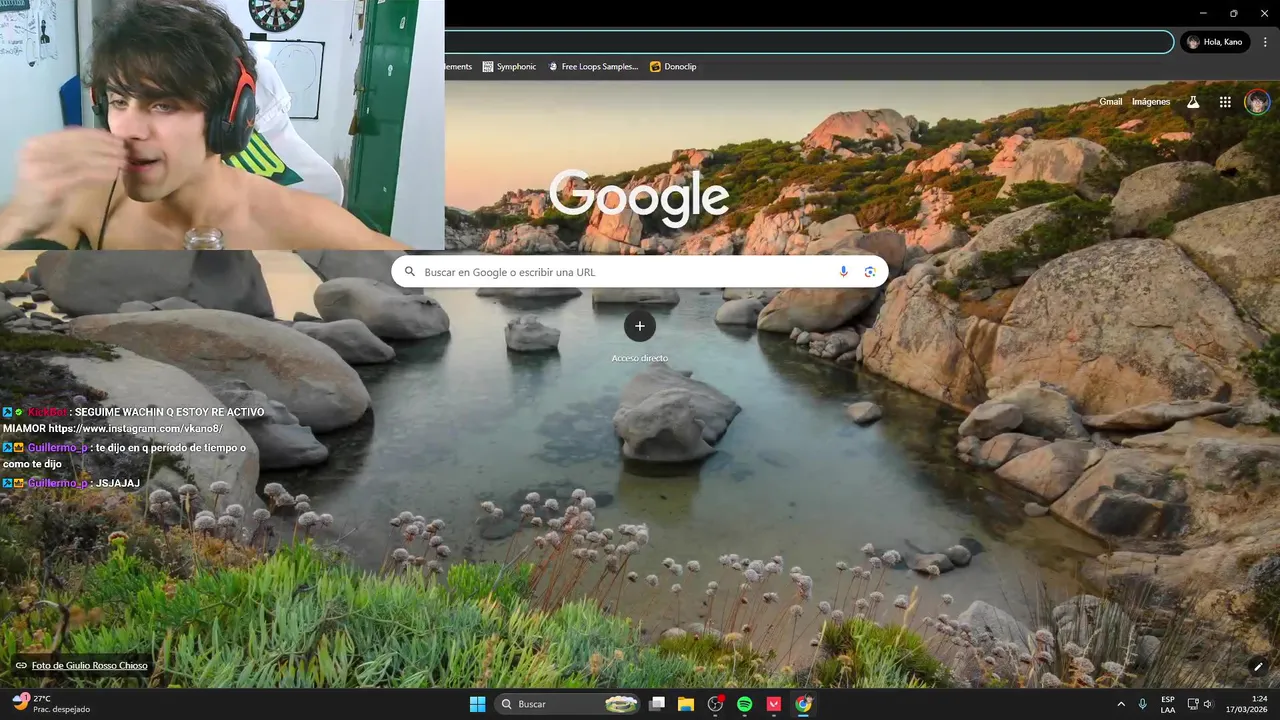Customize this page with the pencil icon
1280x720 pixels.
point(1258,667)
